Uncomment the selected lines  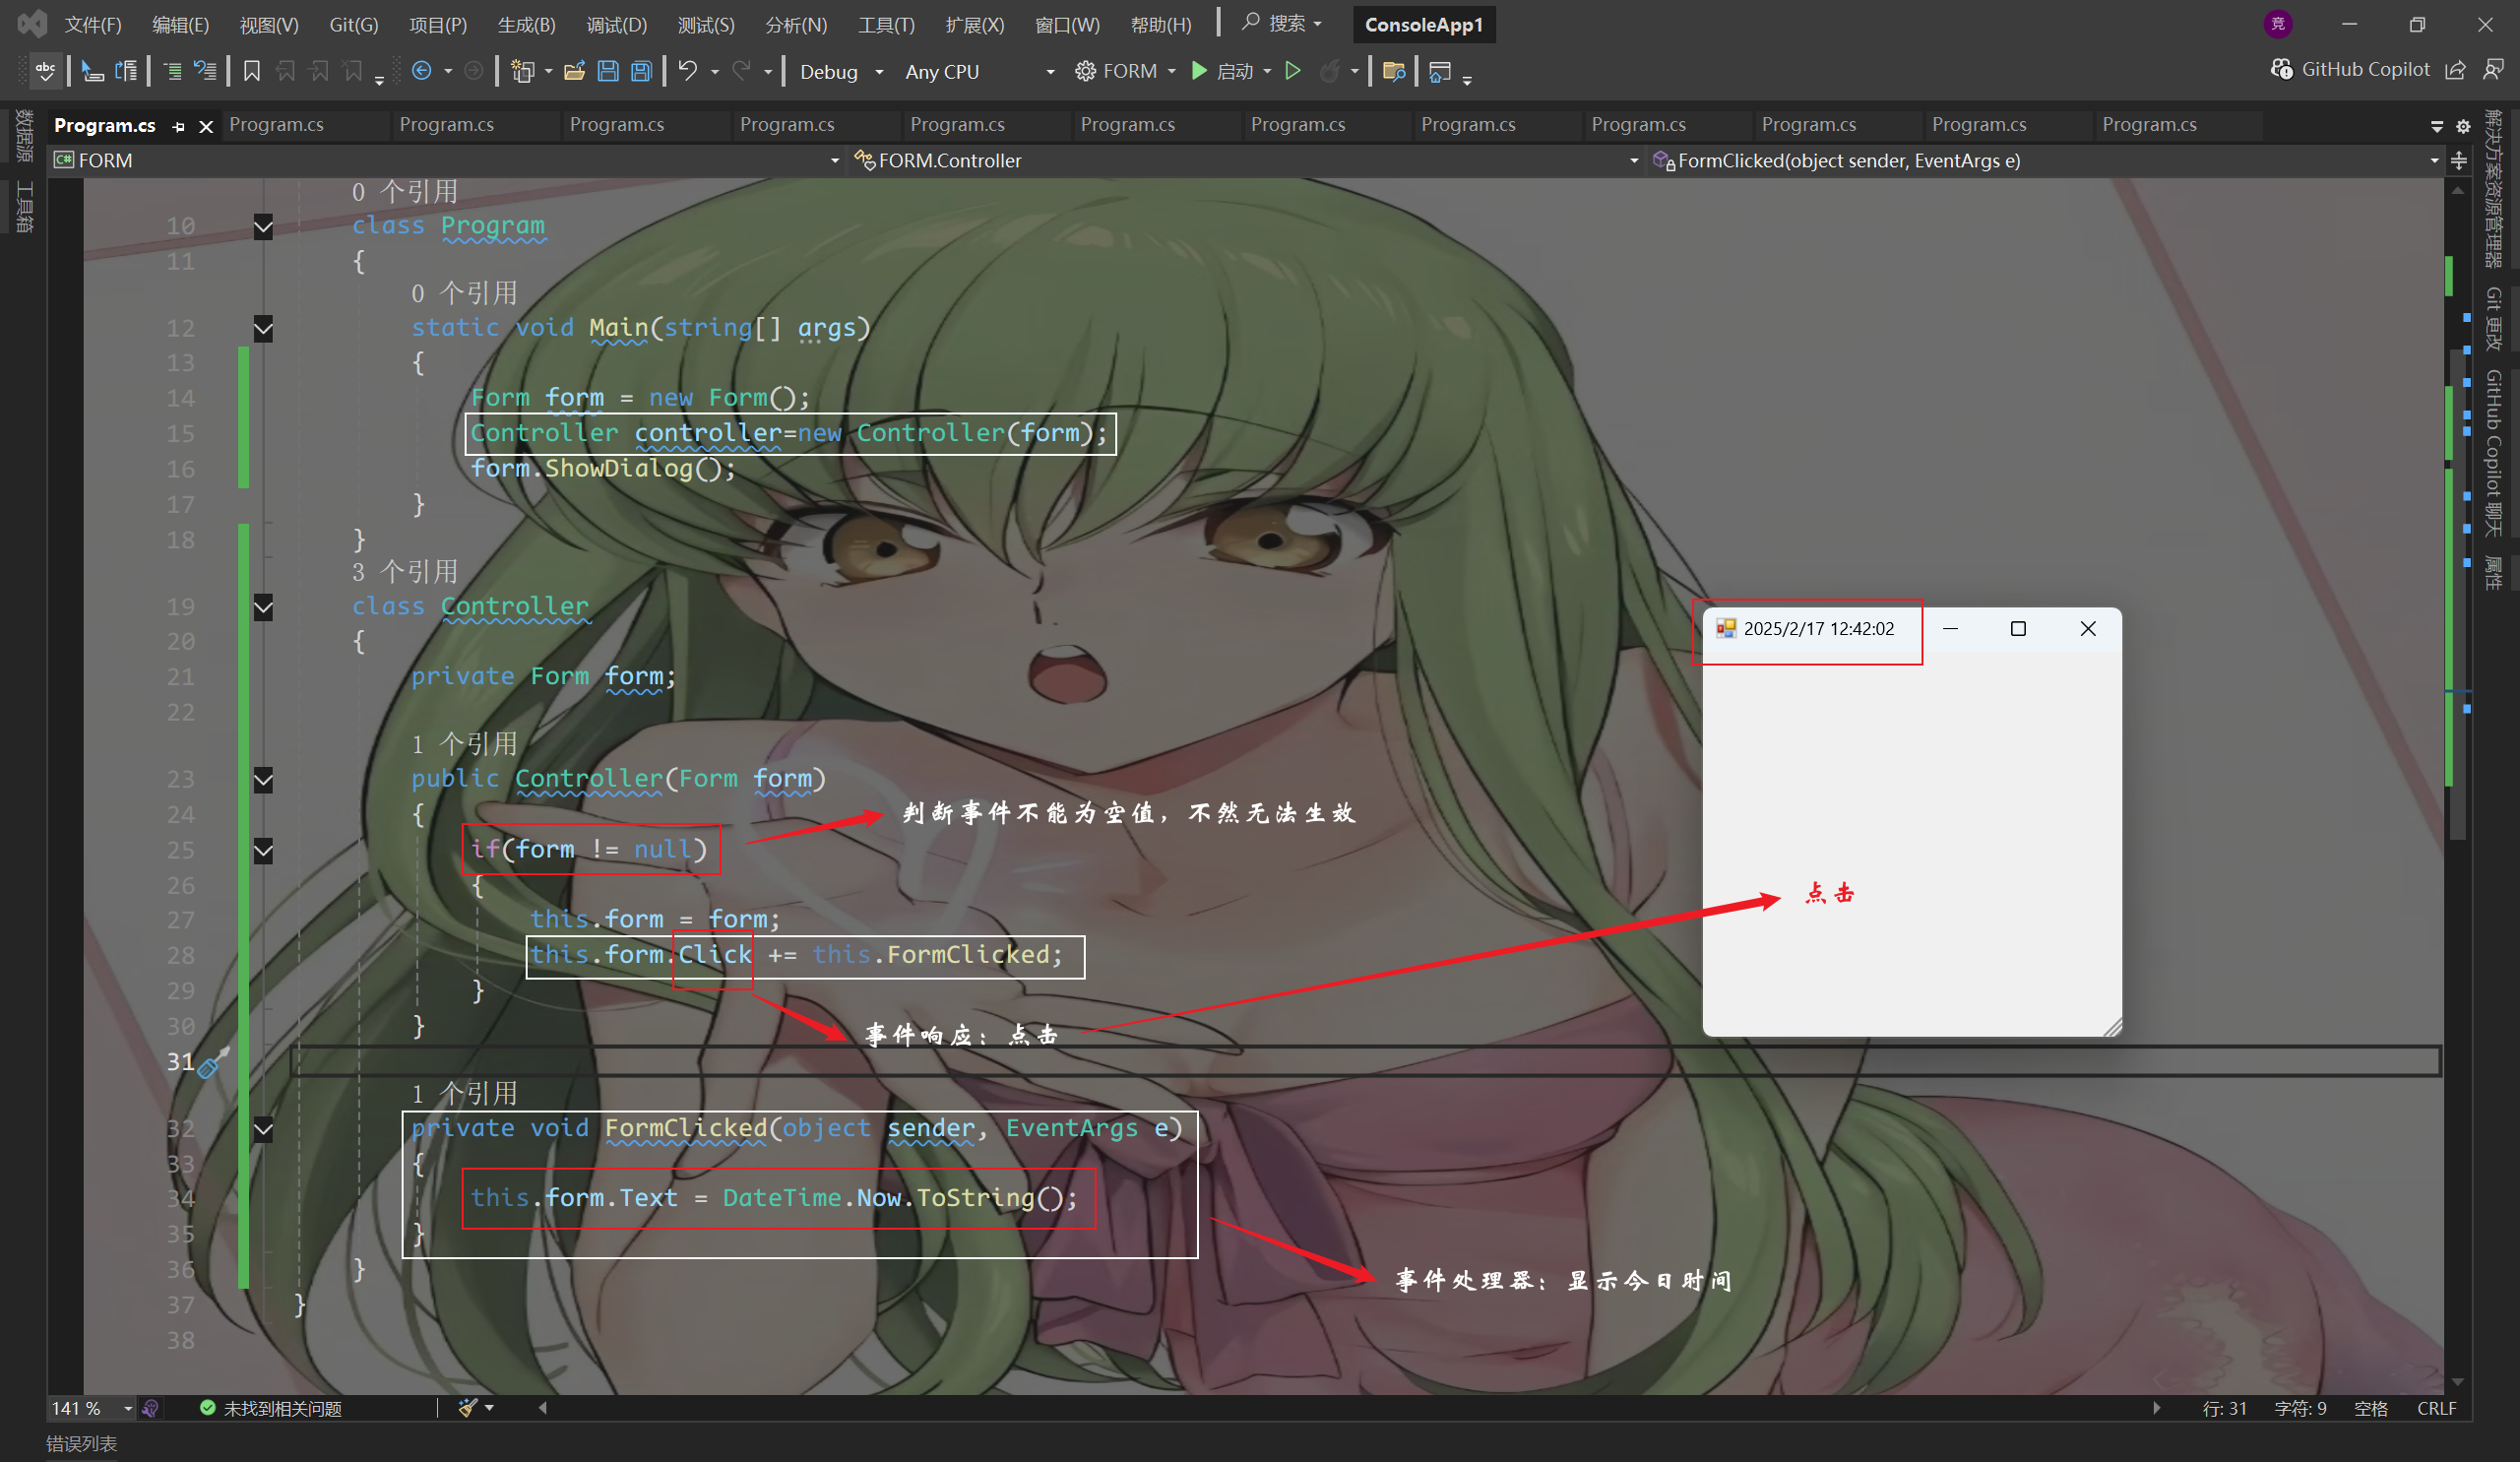pyautogui.click(x=205, y=71)
